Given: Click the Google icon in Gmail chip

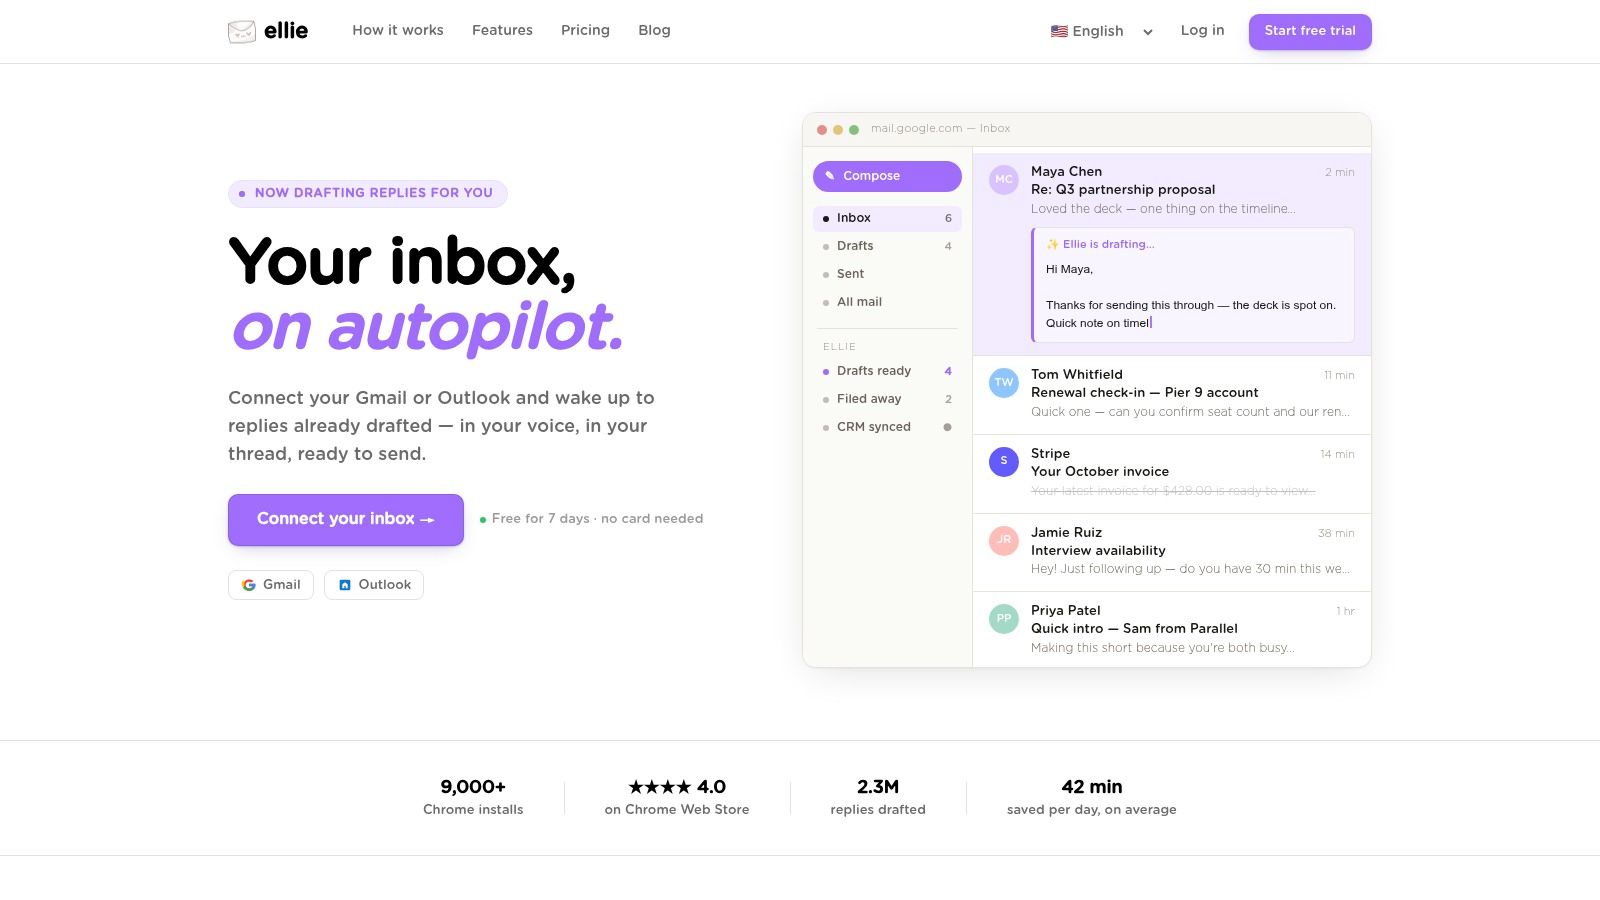Looking at the screenshot, I should pyautogui.click(x=249, y=585).
